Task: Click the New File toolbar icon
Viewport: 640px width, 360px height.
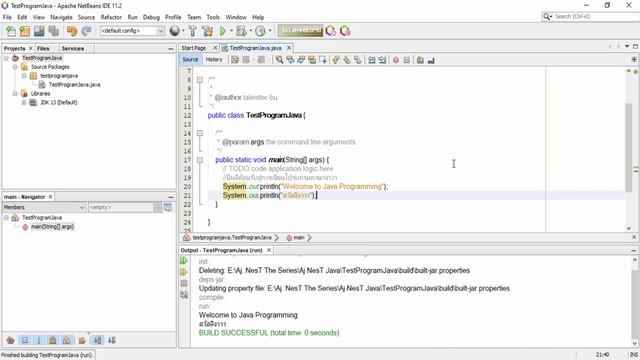Action: [x=11, y=31]
